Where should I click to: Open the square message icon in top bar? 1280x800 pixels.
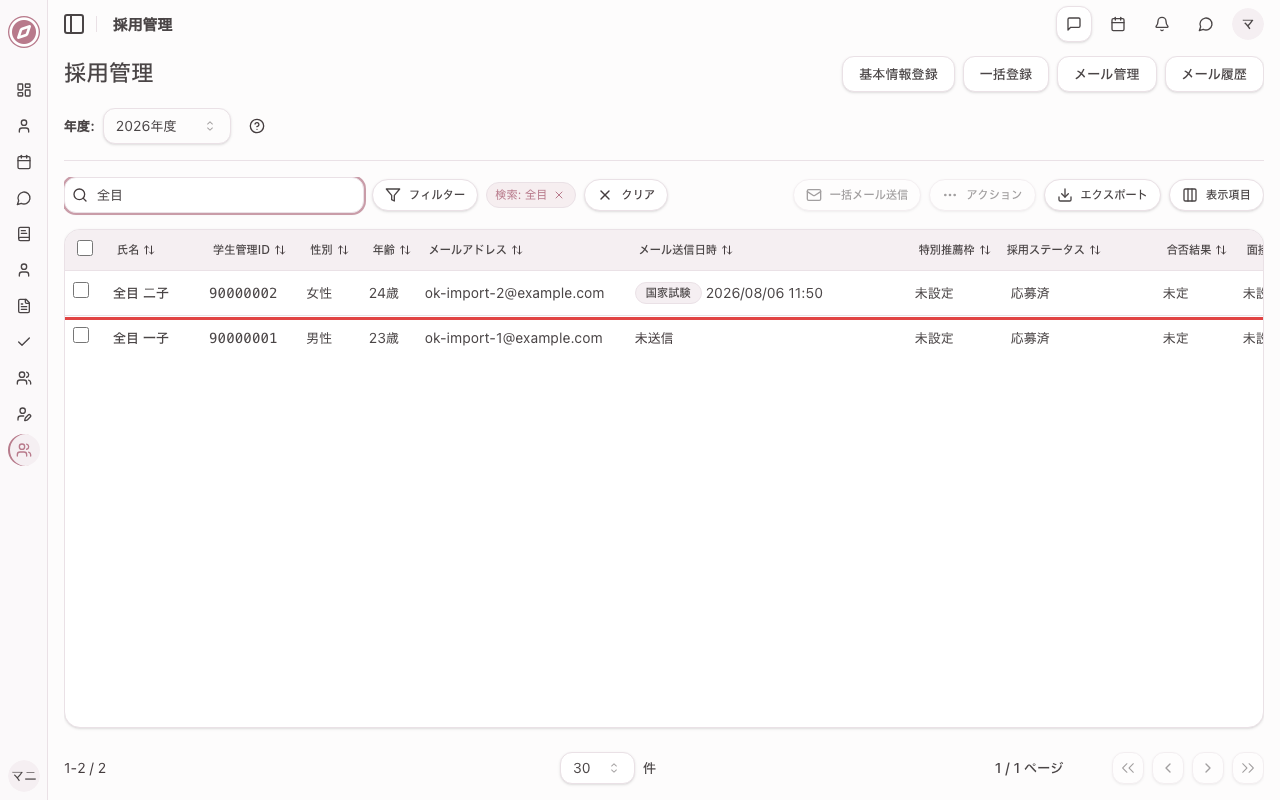[1074, 24]
